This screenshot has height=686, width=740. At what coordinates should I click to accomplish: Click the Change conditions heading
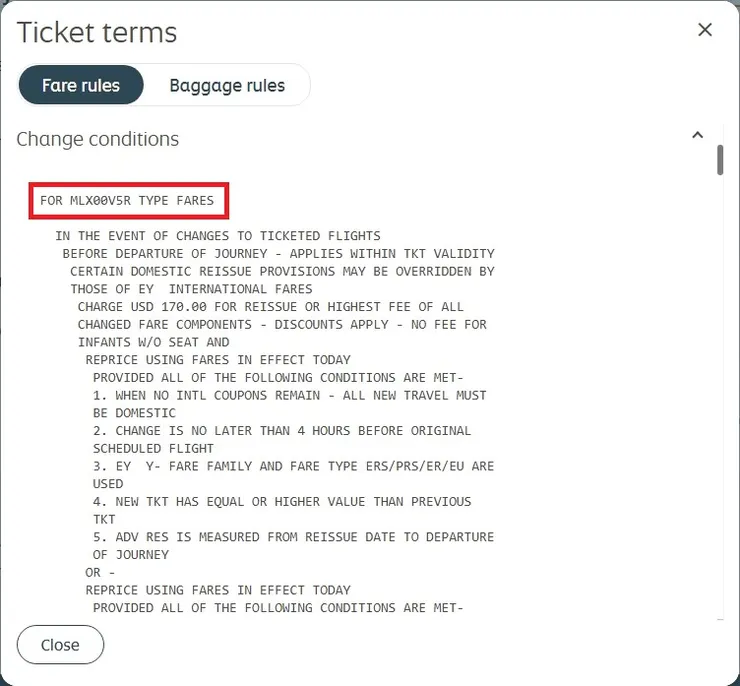(98, 139)
